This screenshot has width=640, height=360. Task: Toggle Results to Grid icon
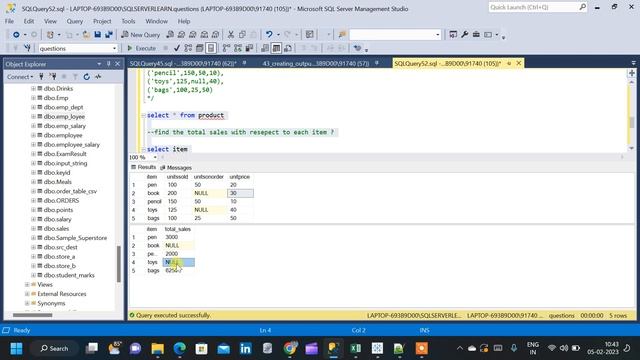click(x=276, y=48)
